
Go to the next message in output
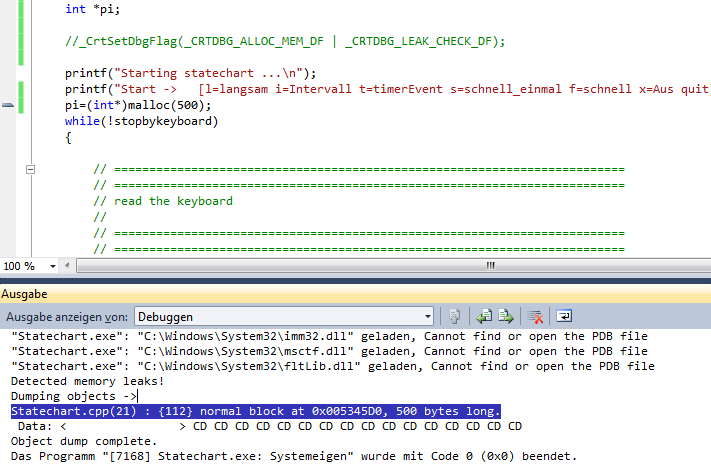pyautogui.click(x=507, y=316)
